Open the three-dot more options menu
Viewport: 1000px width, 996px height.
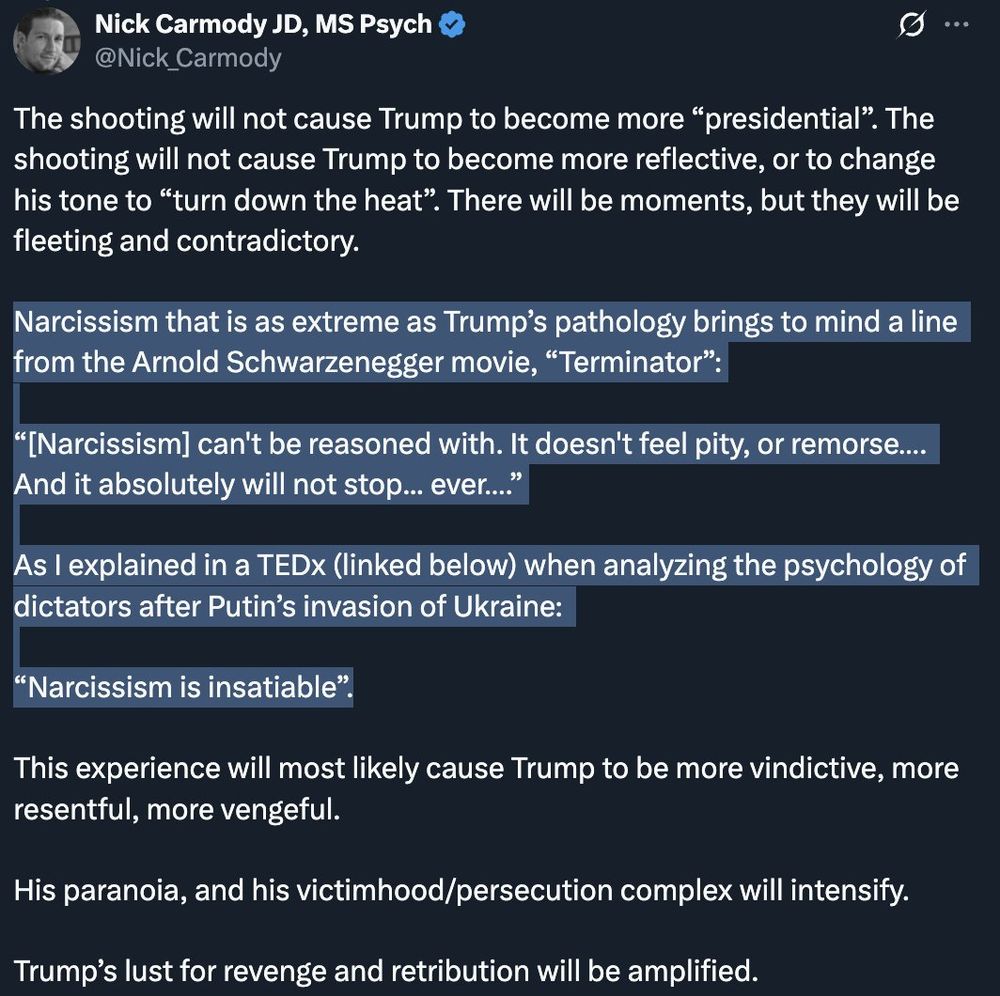point(957,25)
